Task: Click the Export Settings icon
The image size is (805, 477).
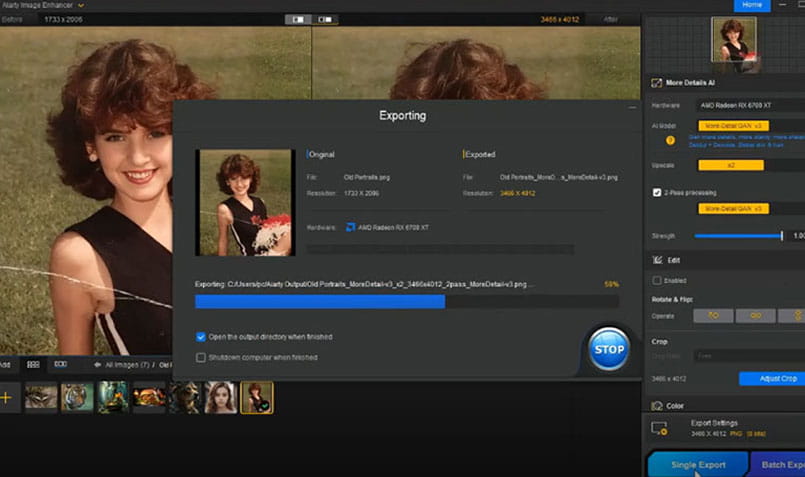Action: [659, 428]
